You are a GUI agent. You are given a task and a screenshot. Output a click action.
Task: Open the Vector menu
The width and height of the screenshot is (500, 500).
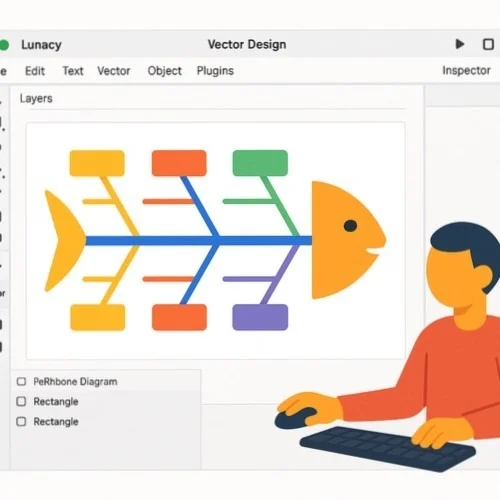pos(114,71)
